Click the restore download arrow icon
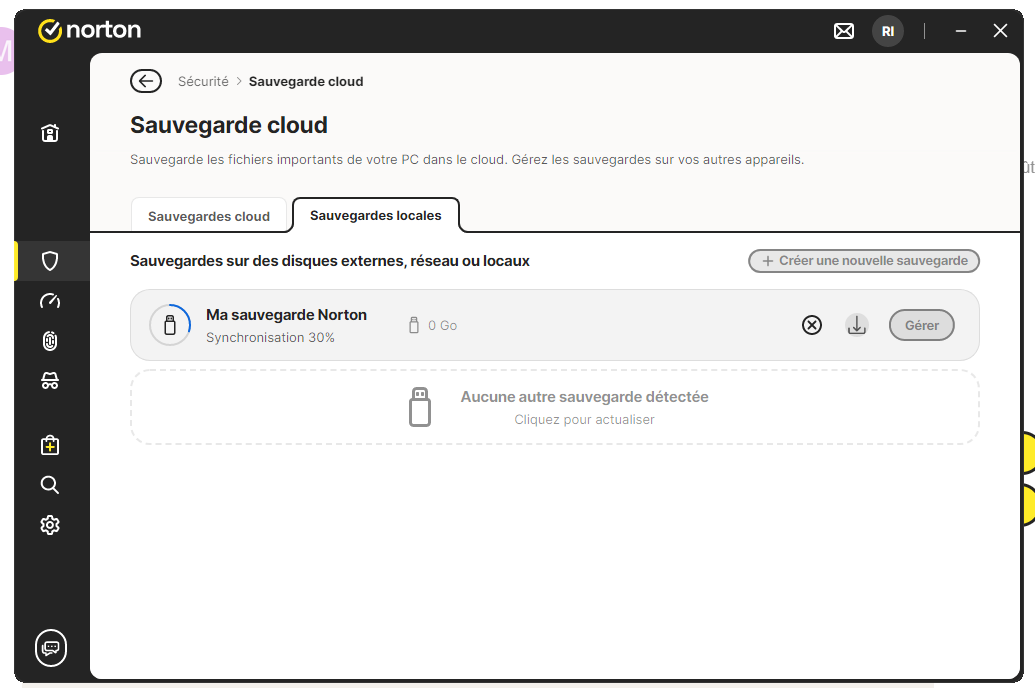The image size is (1035, 688). [857, 325]
